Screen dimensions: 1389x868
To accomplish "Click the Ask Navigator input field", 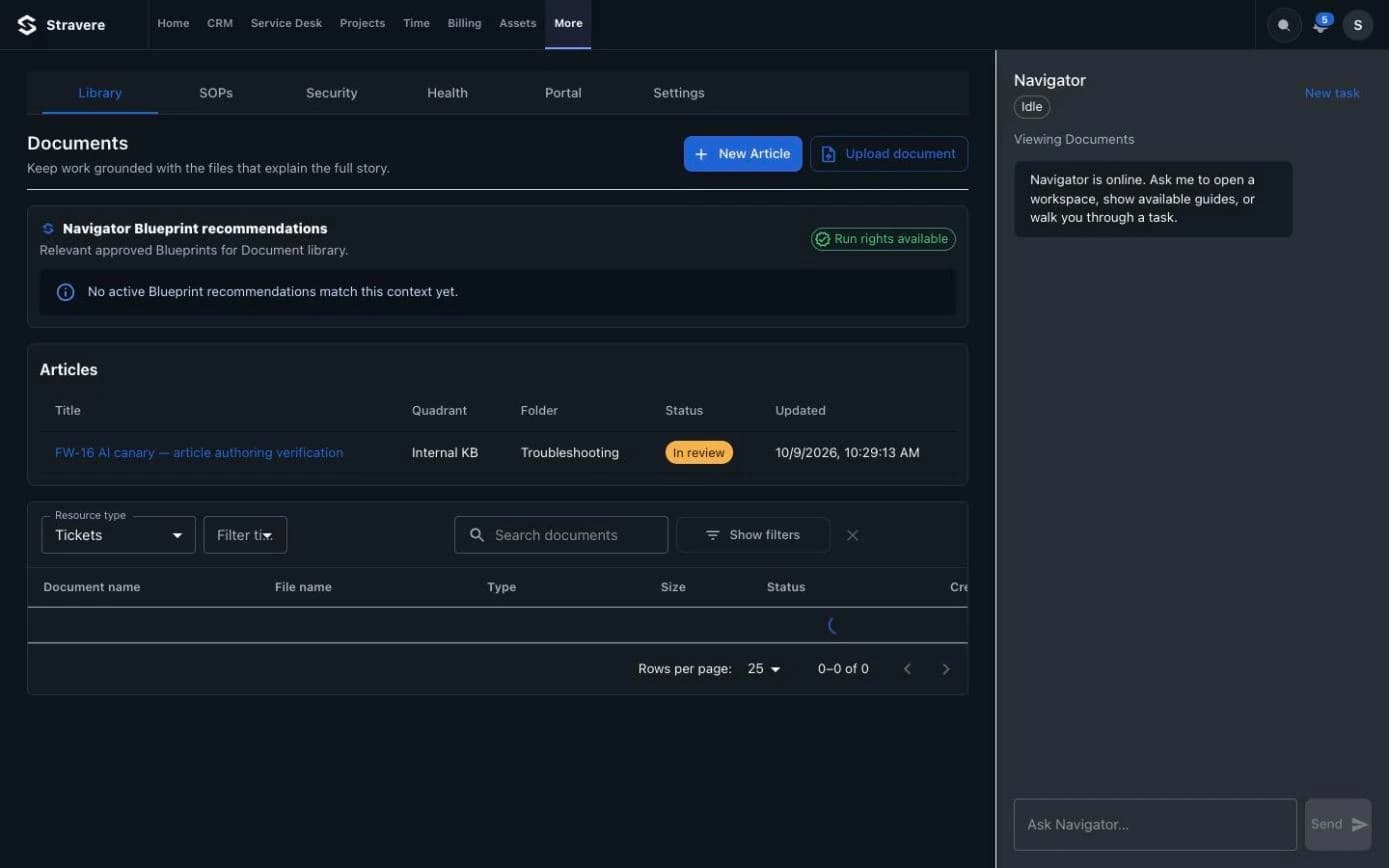I will click(1155, 824).
